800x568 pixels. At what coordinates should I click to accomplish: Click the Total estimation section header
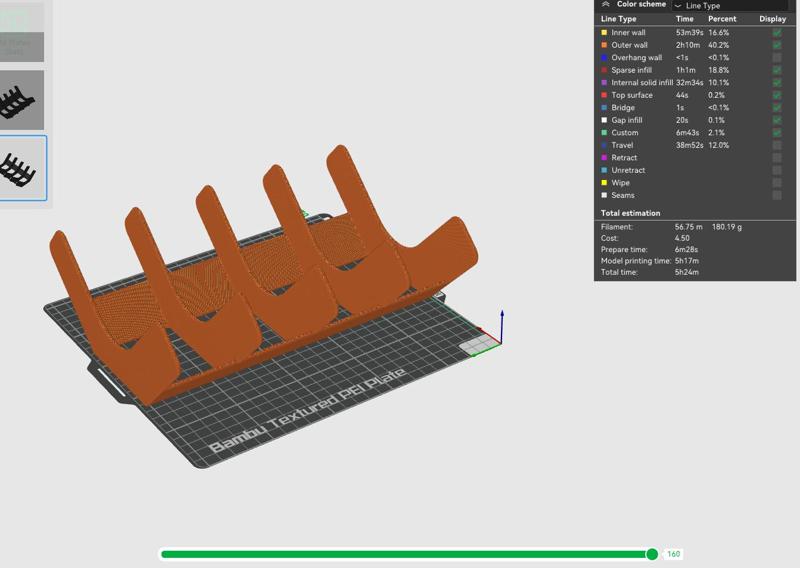pyautogui.click(x=630, y=213)
